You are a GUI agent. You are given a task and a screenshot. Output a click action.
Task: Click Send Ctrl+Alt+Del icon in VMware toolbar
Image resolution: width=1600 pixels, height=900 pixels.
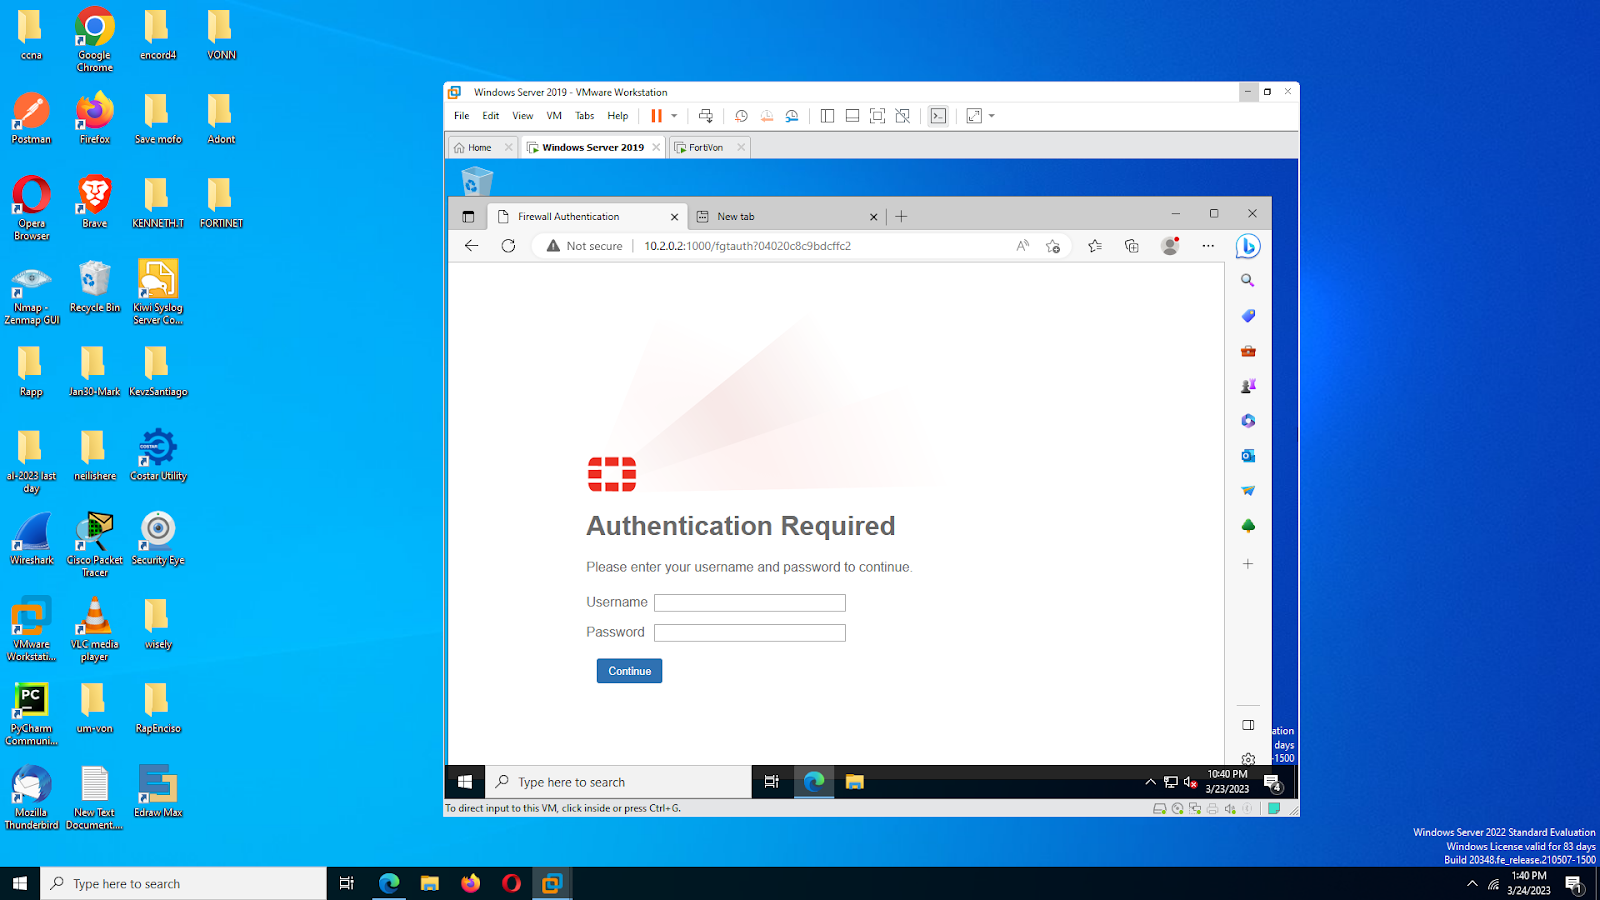(x=706, y=116)
